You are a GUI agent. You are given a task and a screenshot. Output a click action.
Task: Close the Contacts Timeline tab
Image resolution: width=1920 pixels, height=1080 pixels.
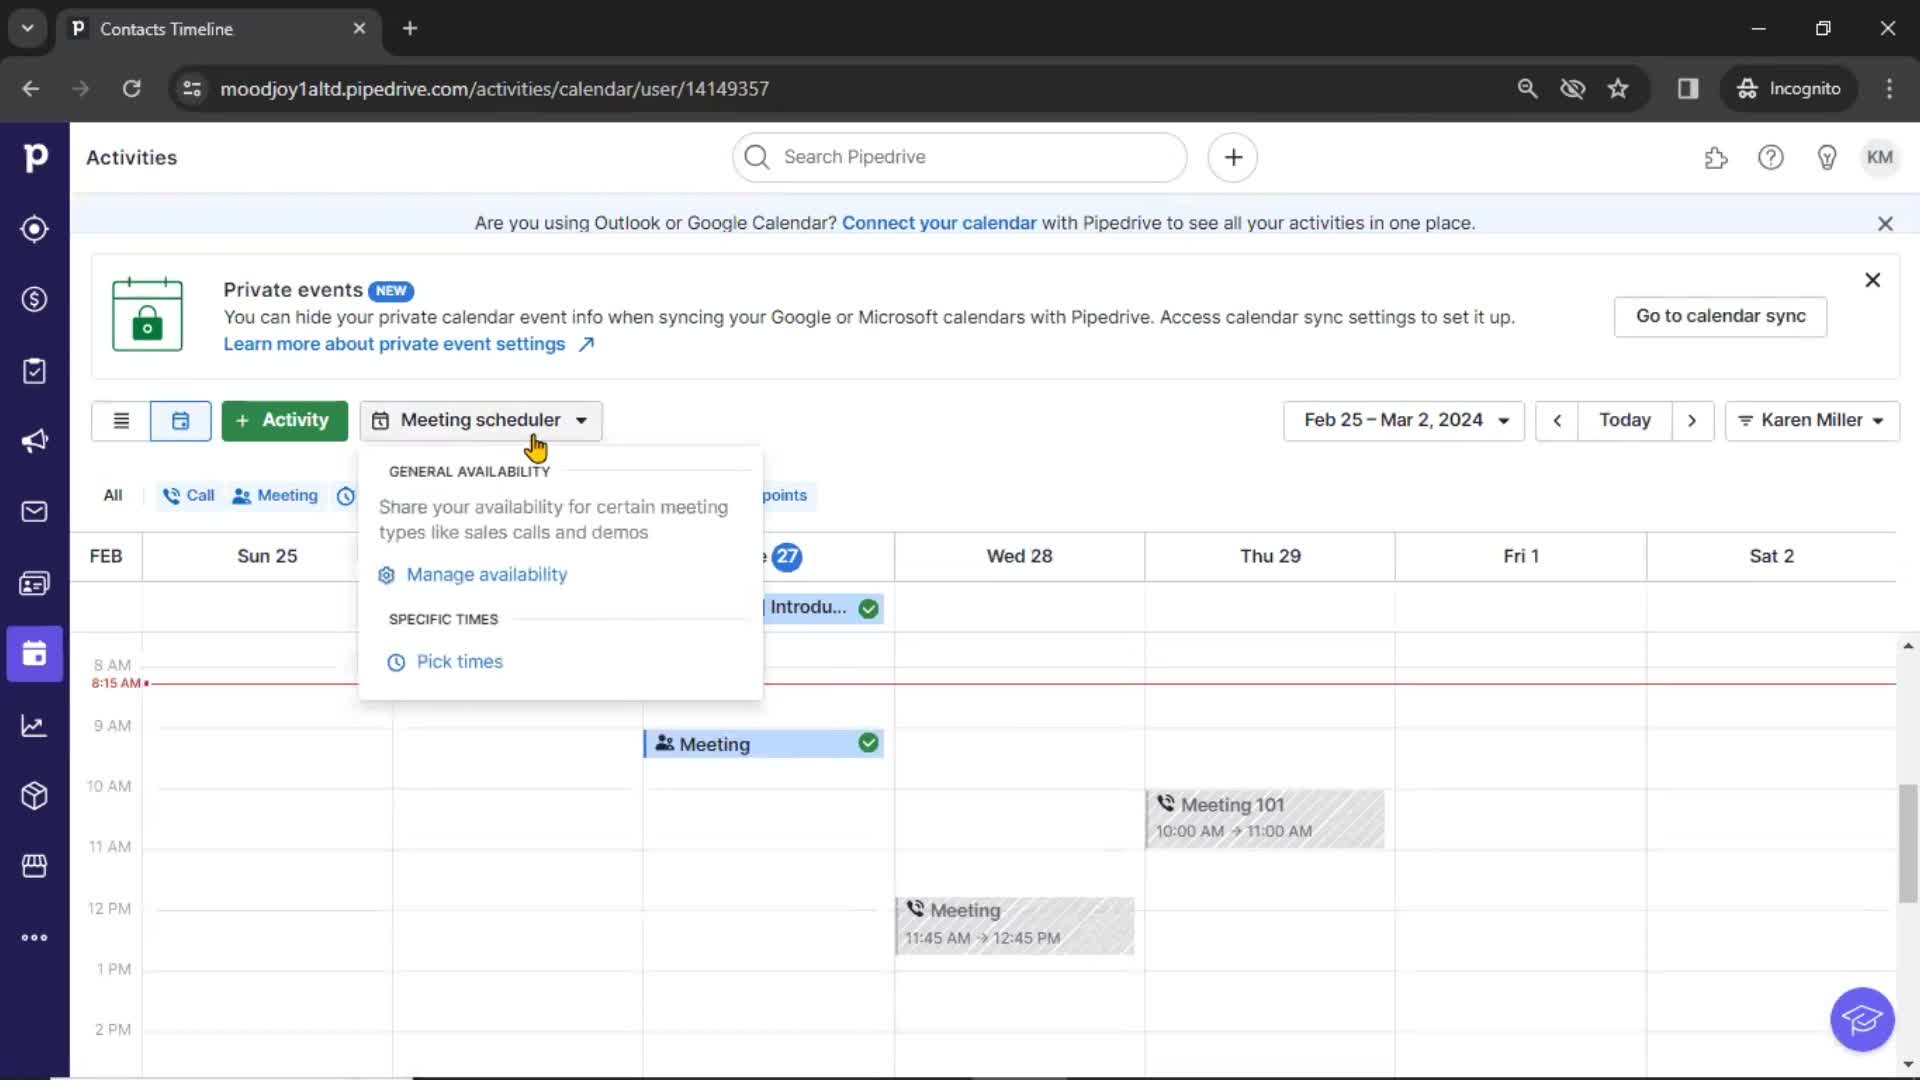(359, 29)
